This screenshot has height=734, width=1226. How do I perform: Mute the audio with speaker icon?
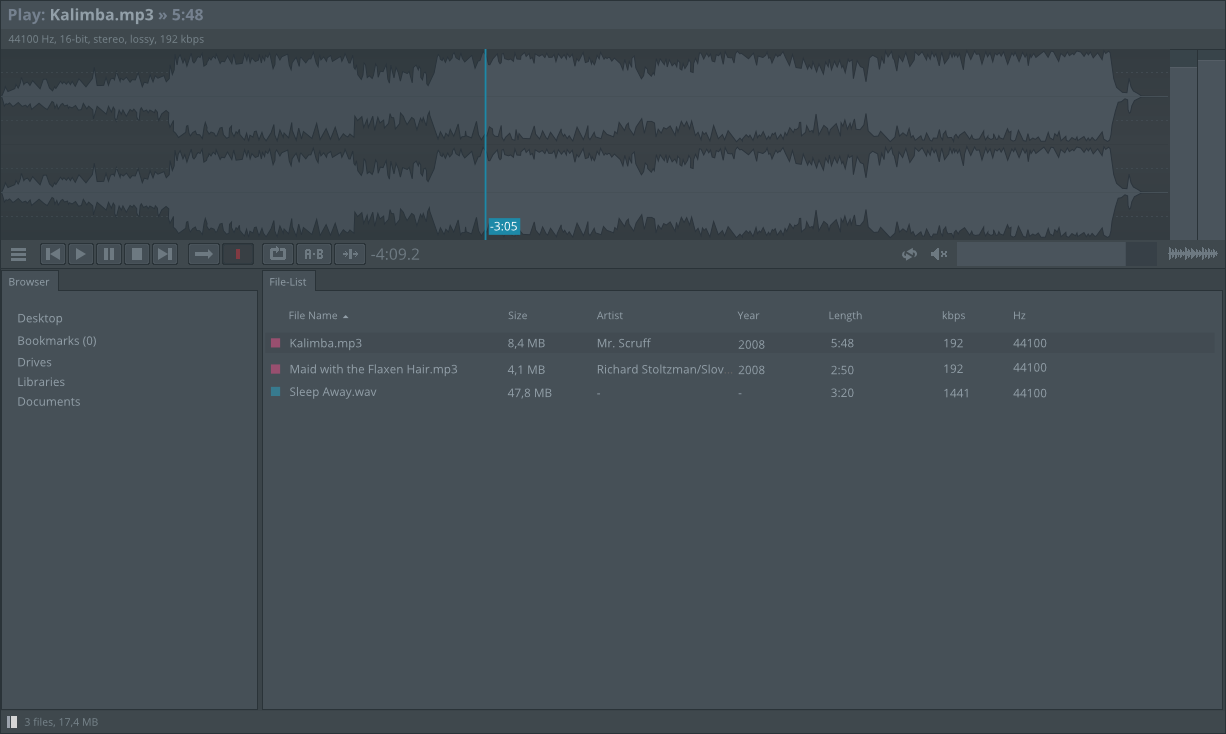click(938, 254)
